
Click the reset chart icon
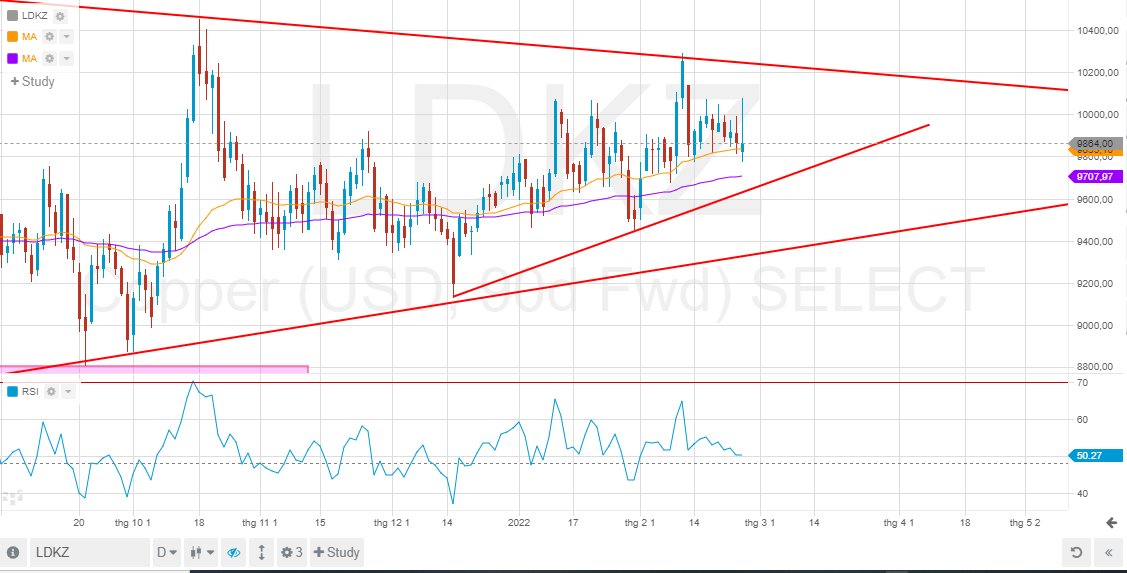click(x=1076, y=553)
